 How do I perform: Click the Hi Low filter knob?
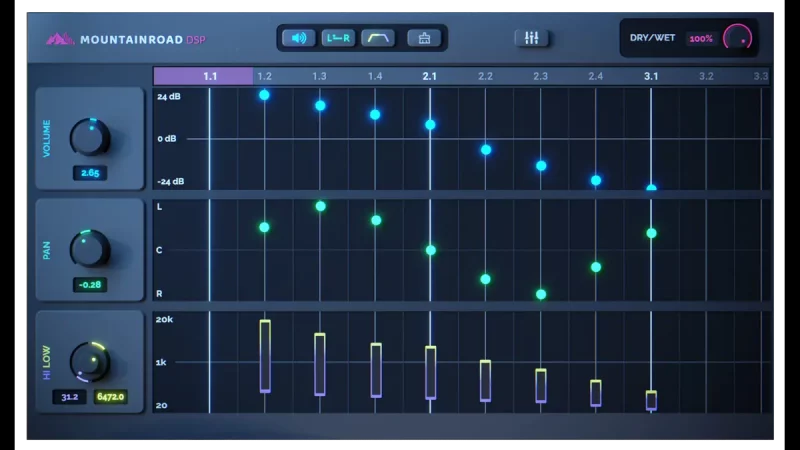click(x=90, y=361)
